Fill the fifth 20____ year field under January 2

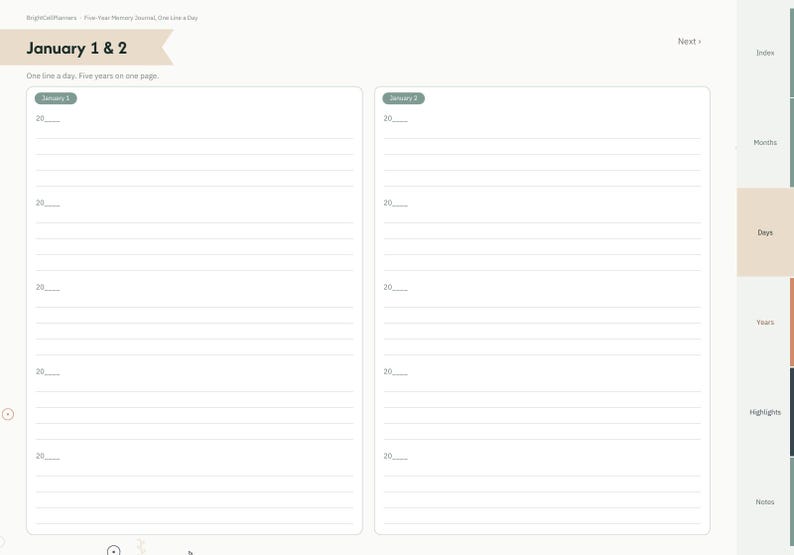click(x=395, y=456)
